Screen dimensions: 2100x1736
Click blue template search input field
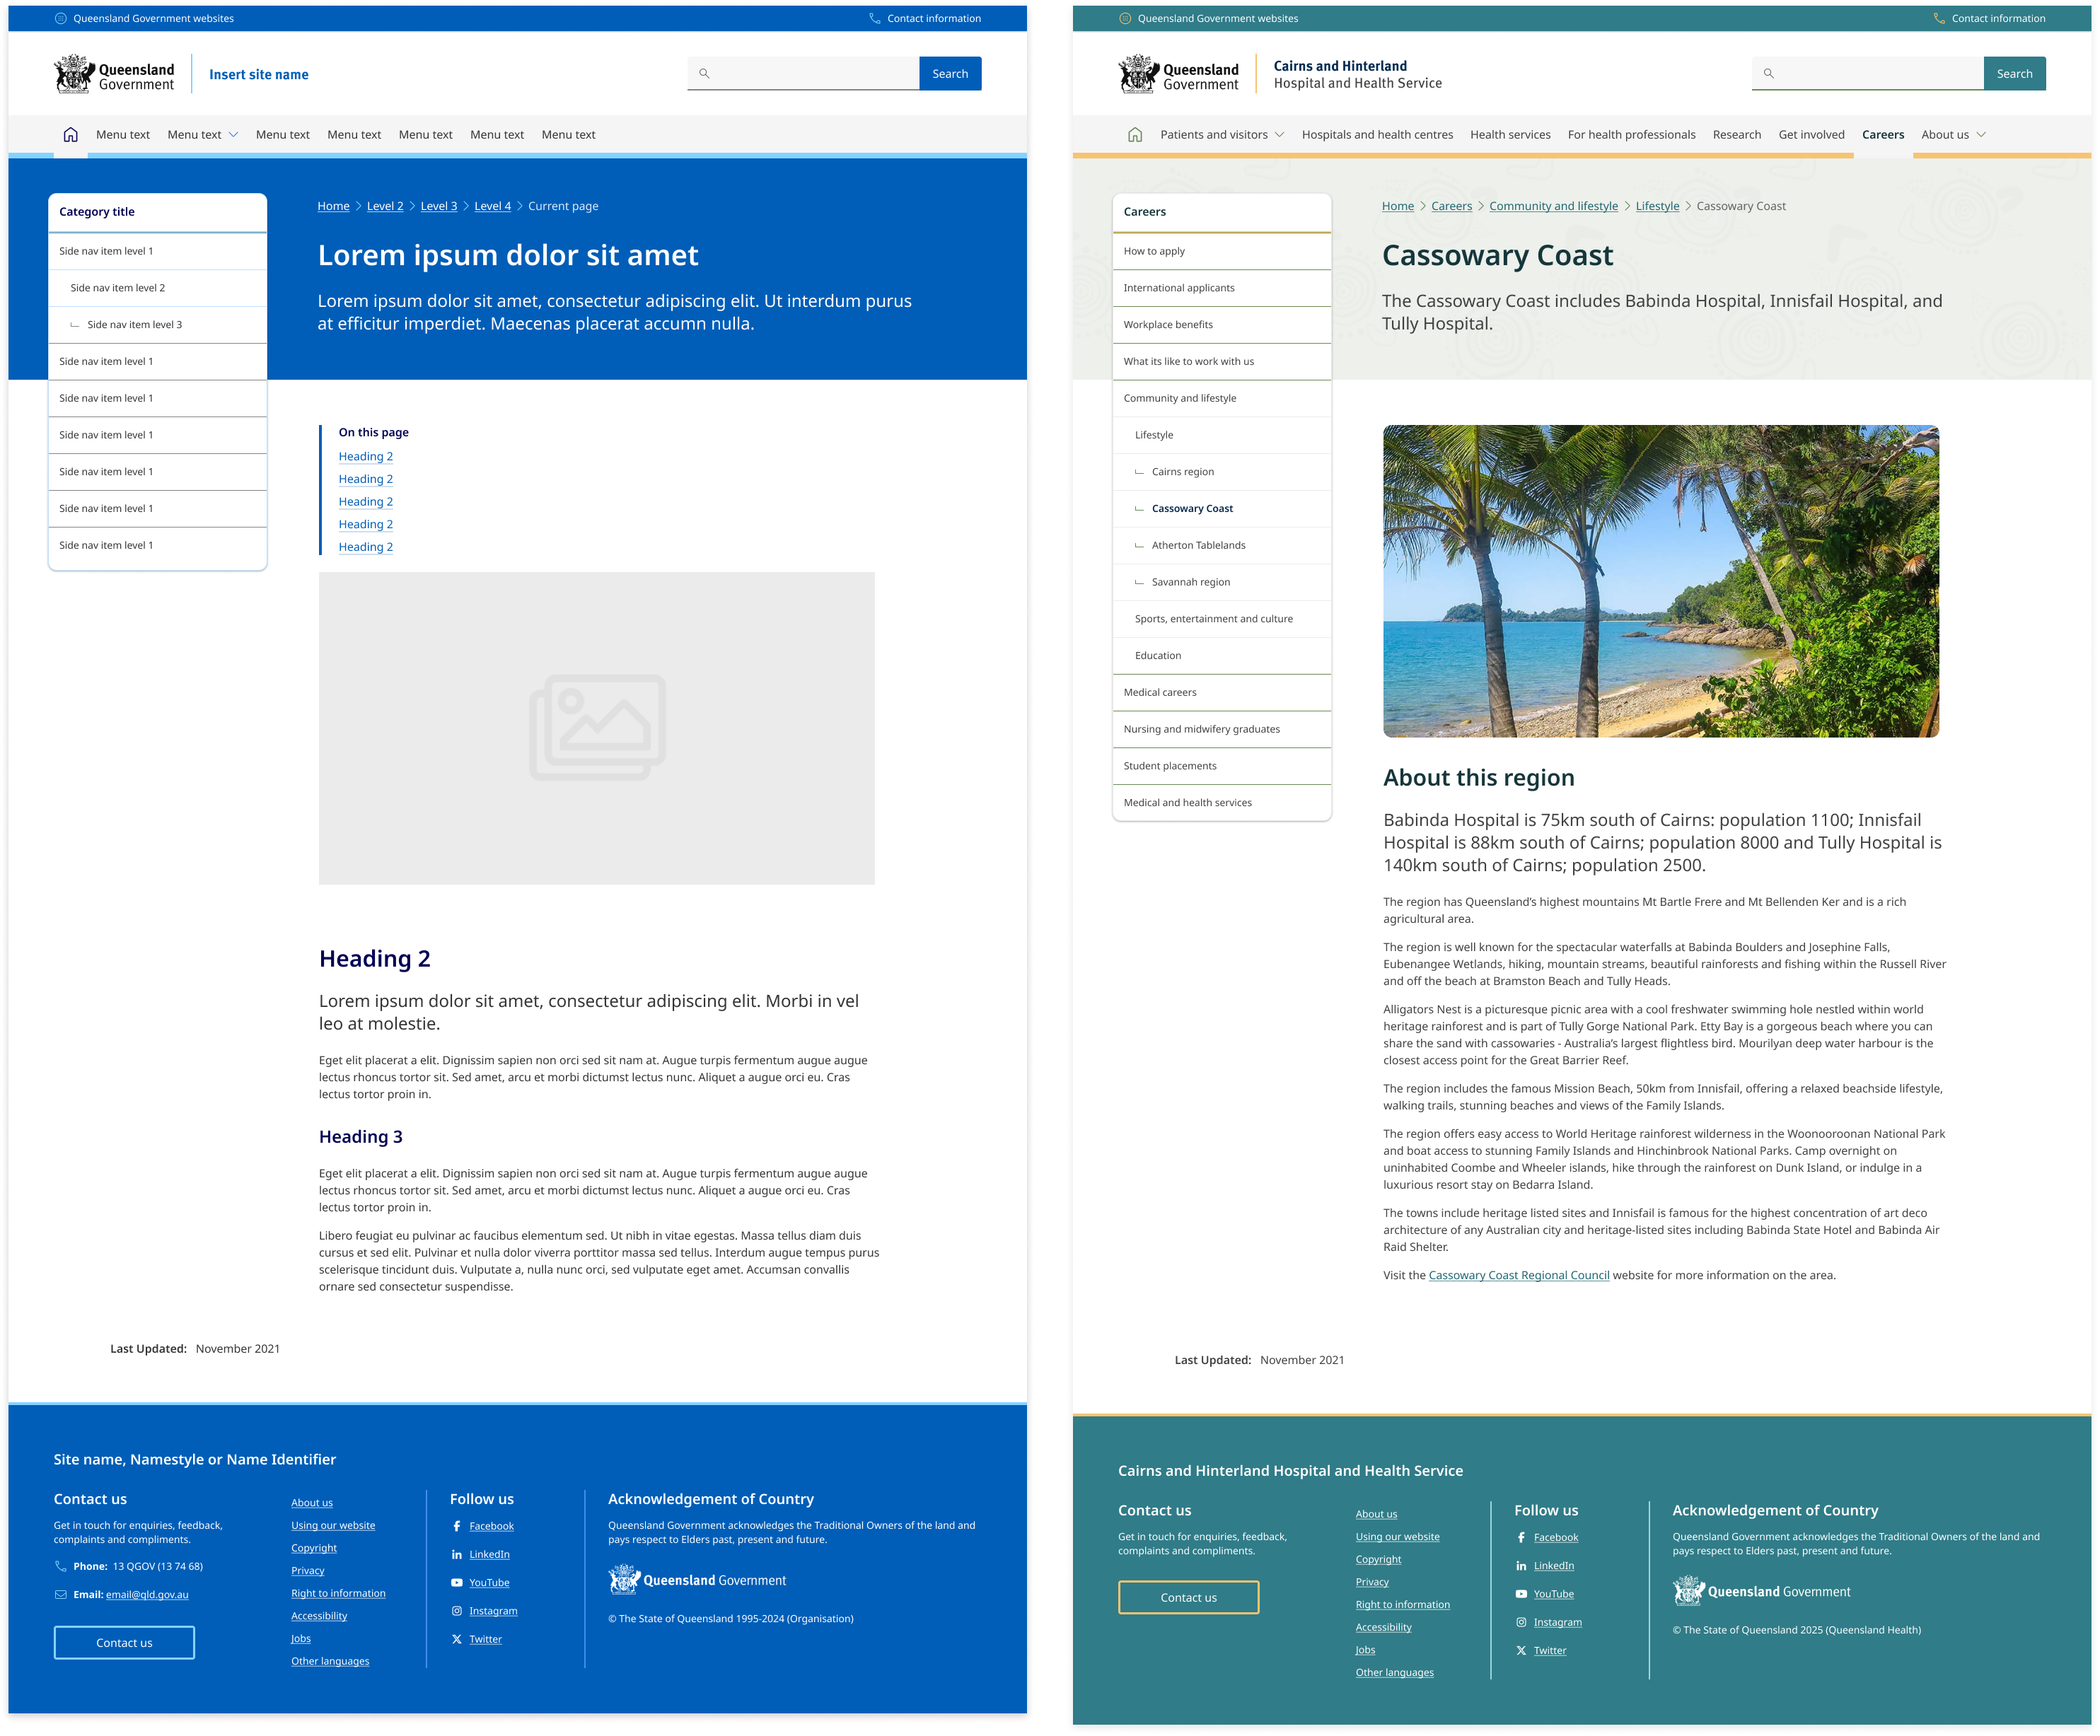tap(804, 73)
